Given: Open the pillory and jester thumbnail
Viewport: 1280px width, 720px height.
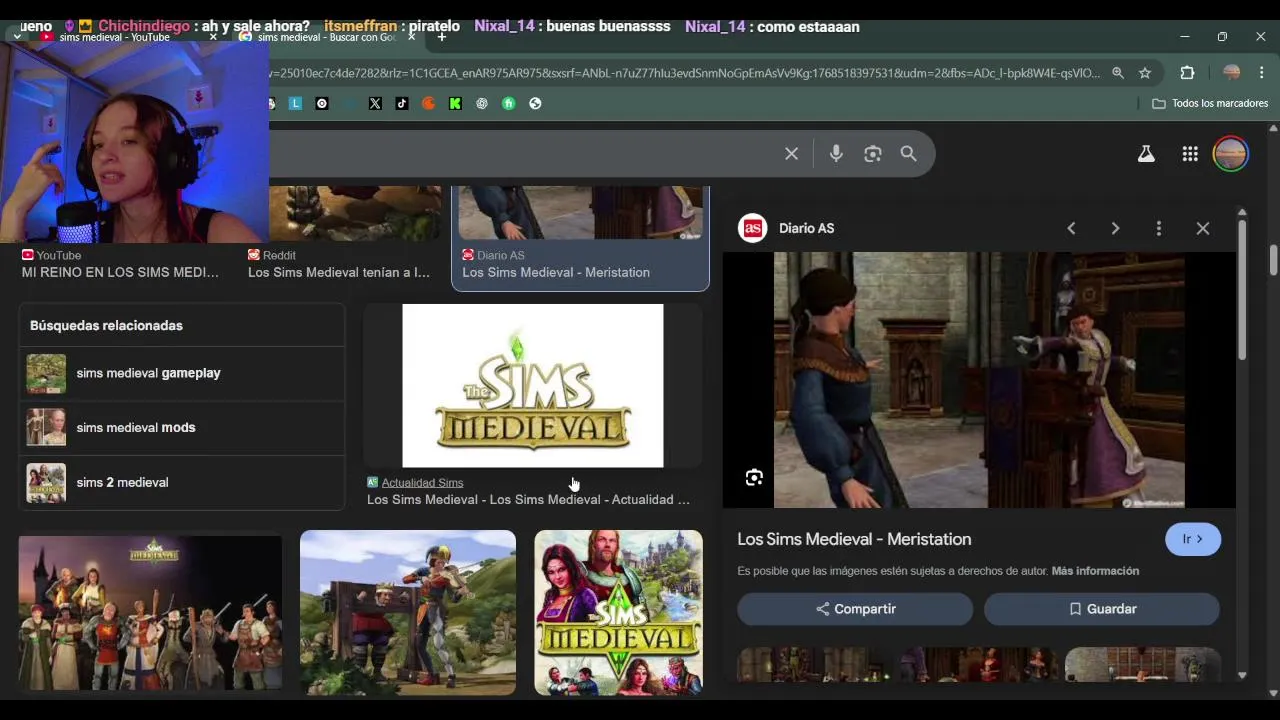Looking at the screenshot, I should (408, 612).
